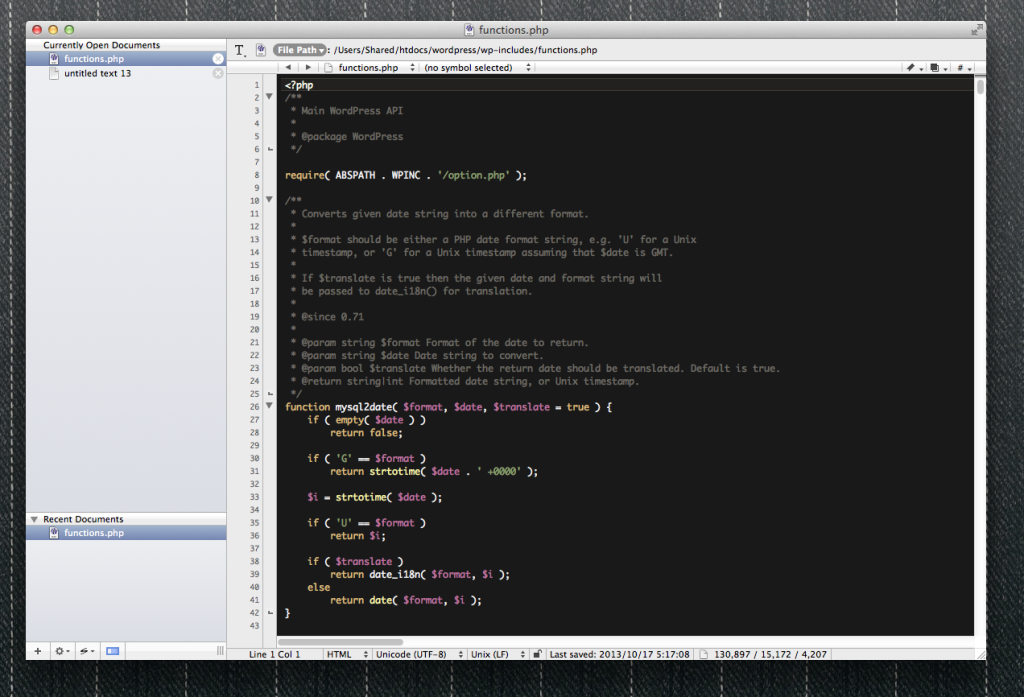Fold the mysql2date function at line 26

269,407
